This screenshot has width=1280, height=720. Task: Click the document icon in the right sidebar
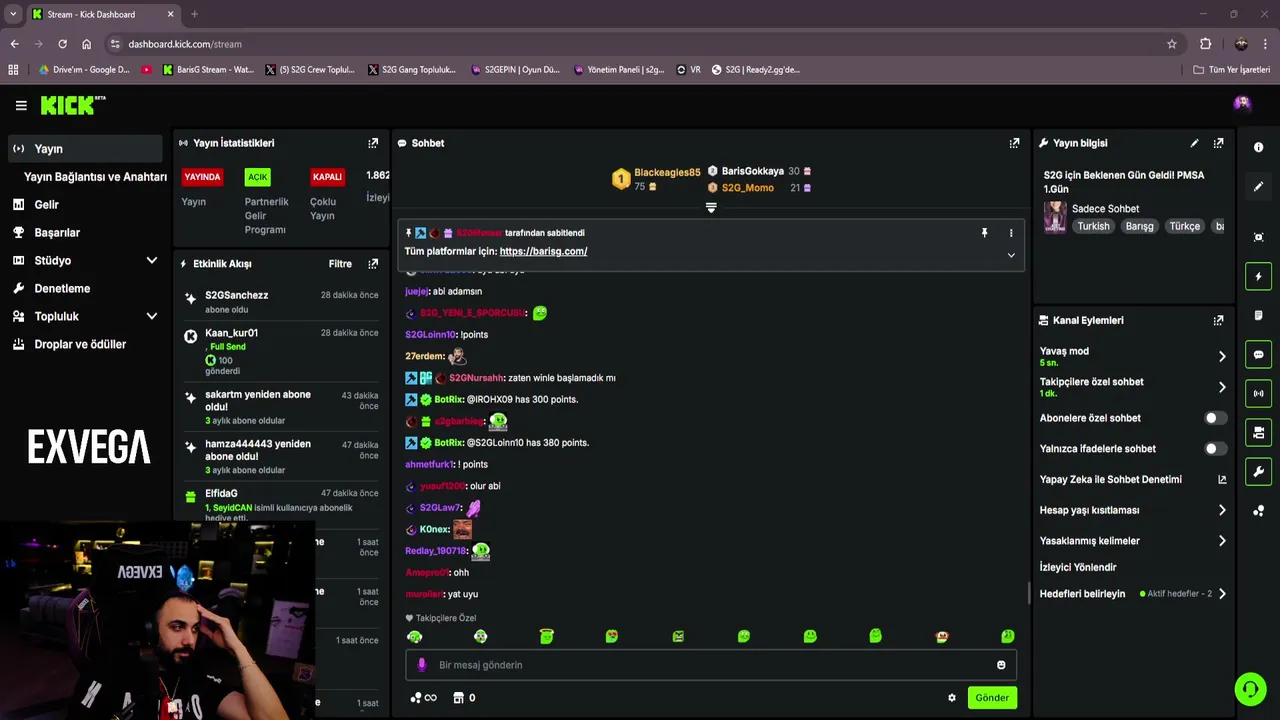[x=1258, y=315]
